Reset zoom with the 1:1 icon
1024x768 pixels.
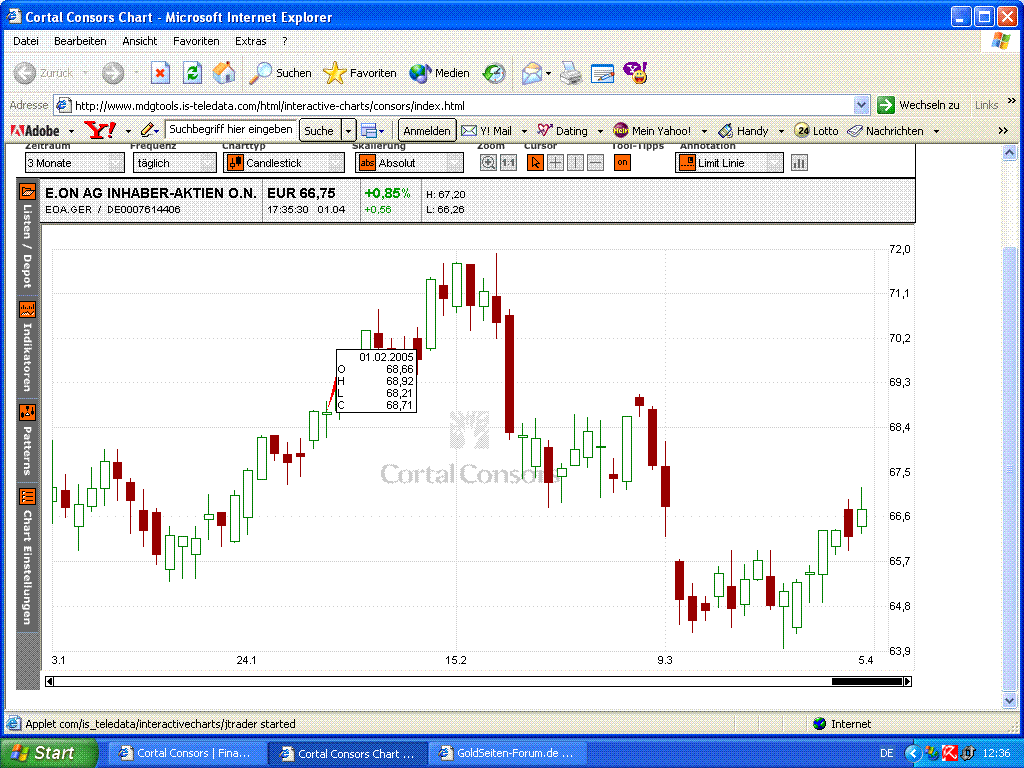[x=508, y=163]
